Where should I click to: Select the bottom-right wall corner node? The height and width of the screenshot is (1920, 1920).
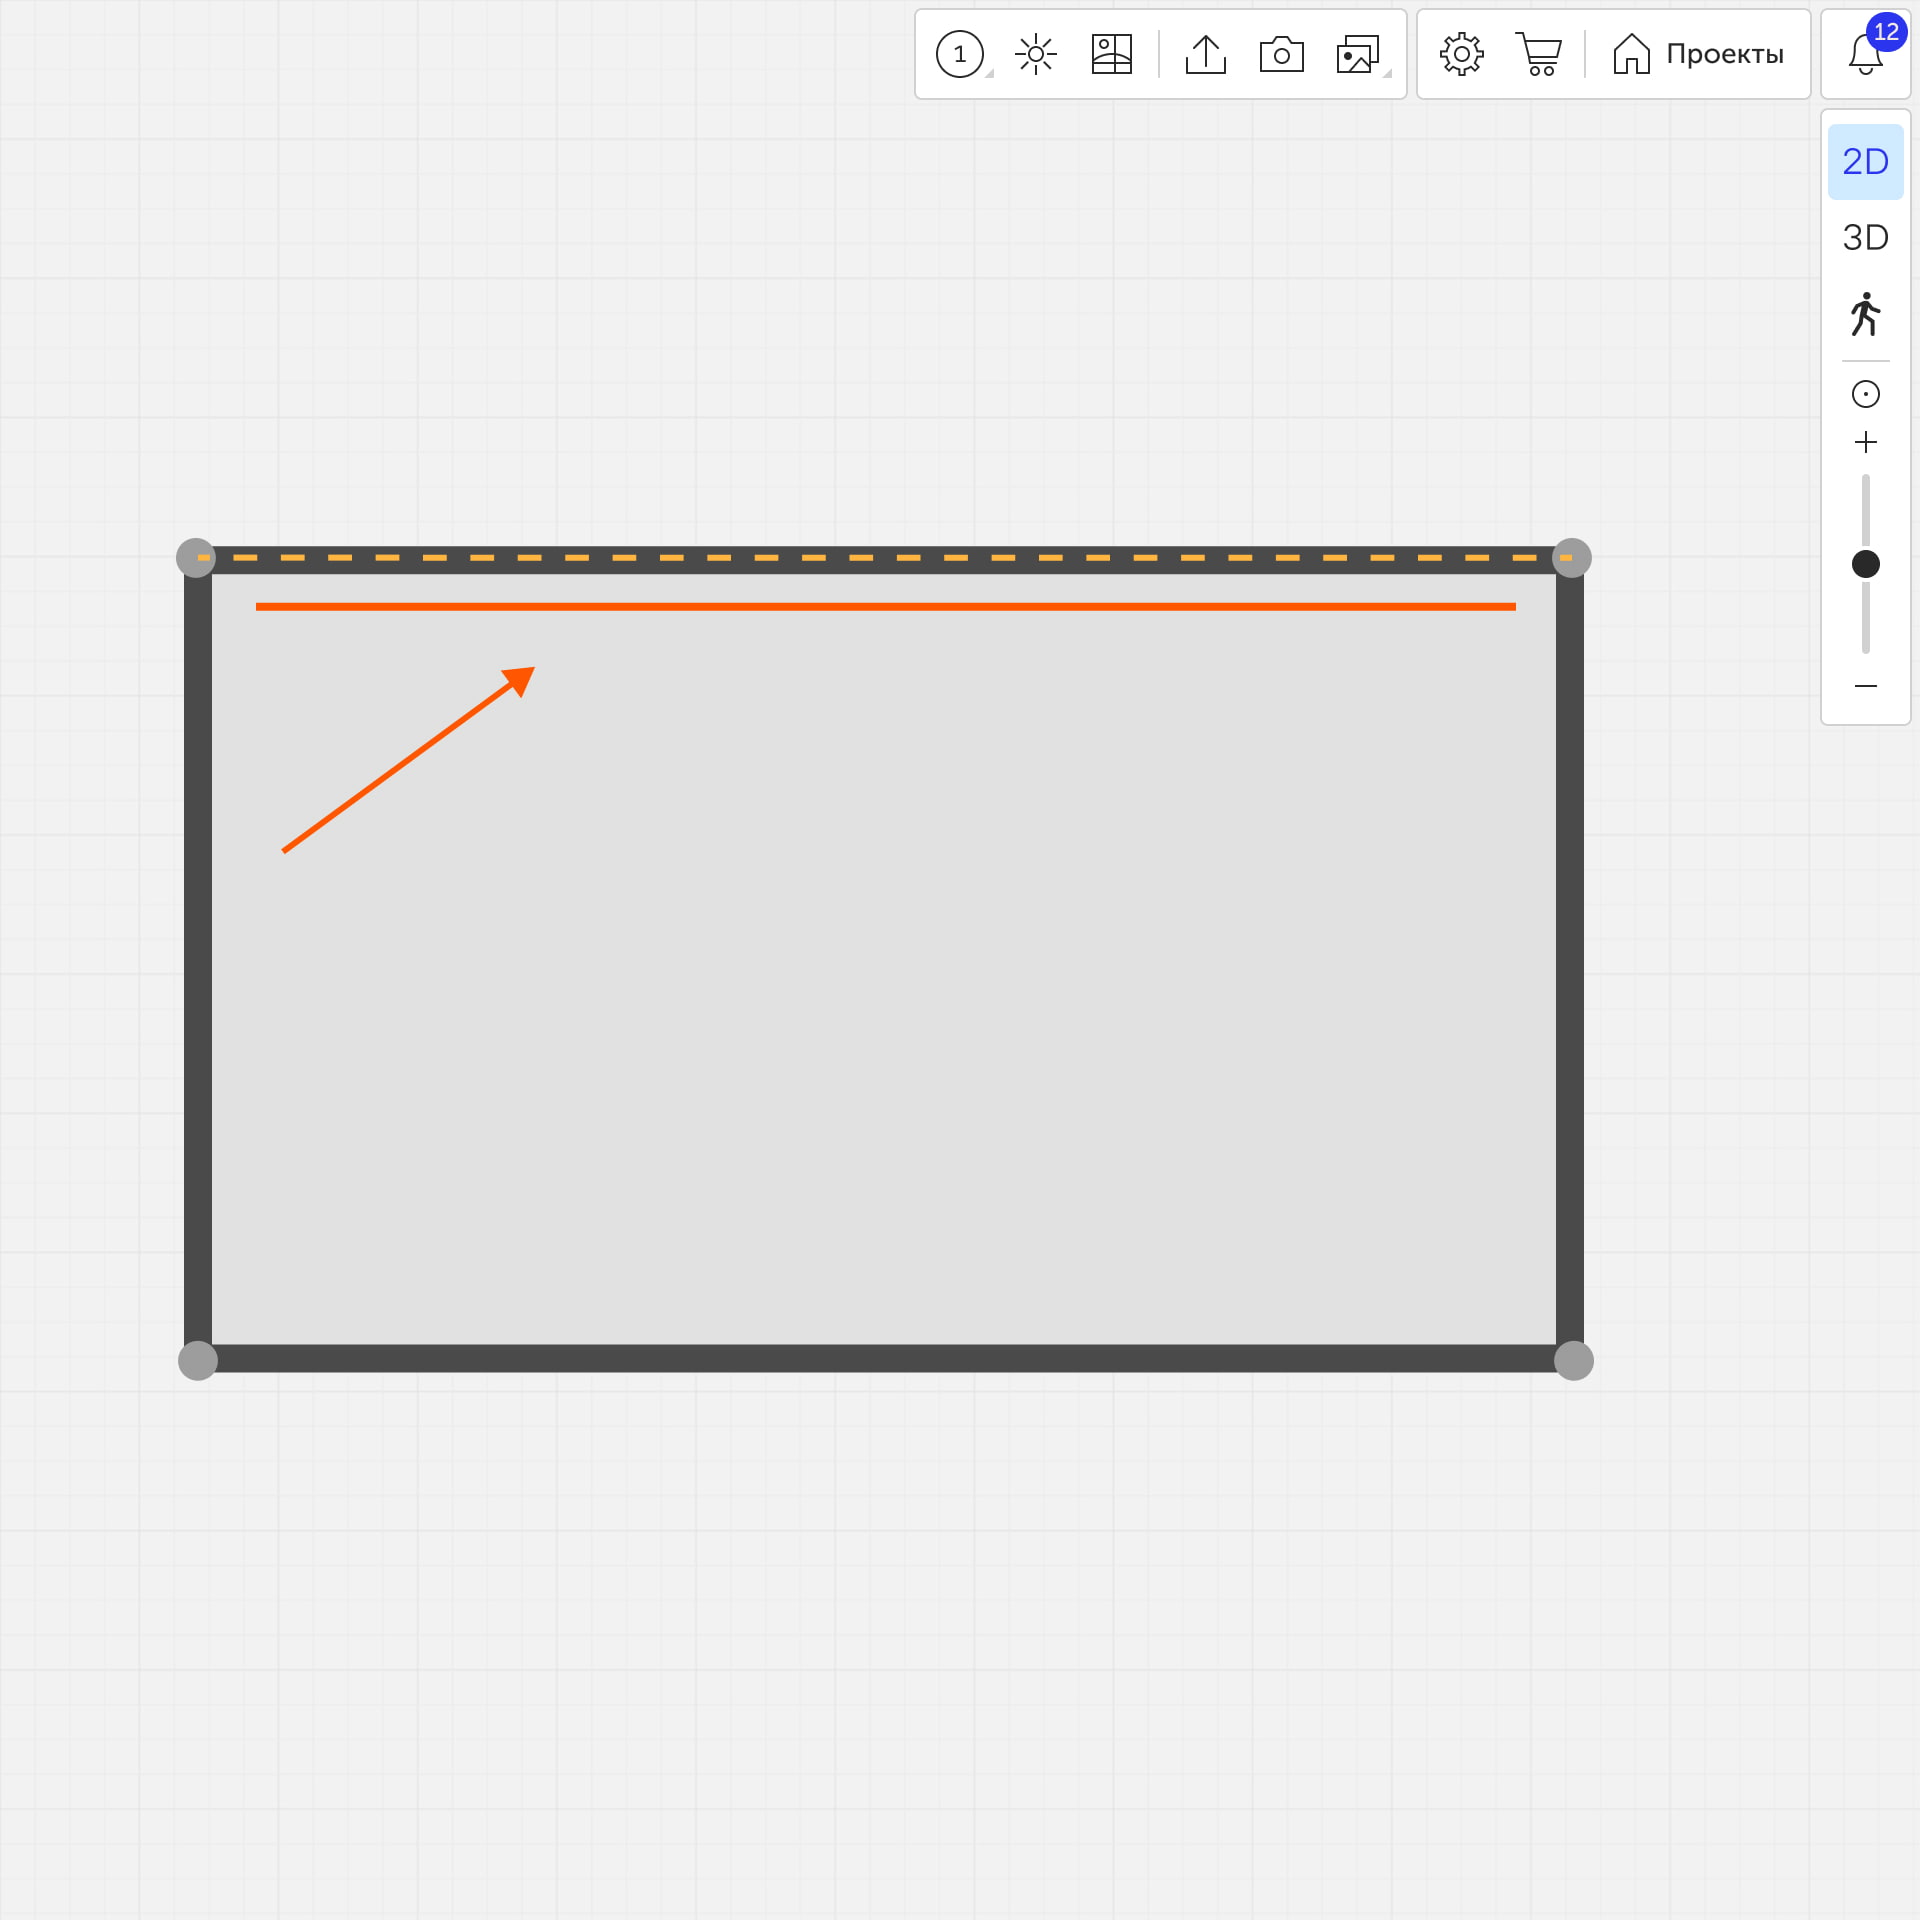1573,1361
